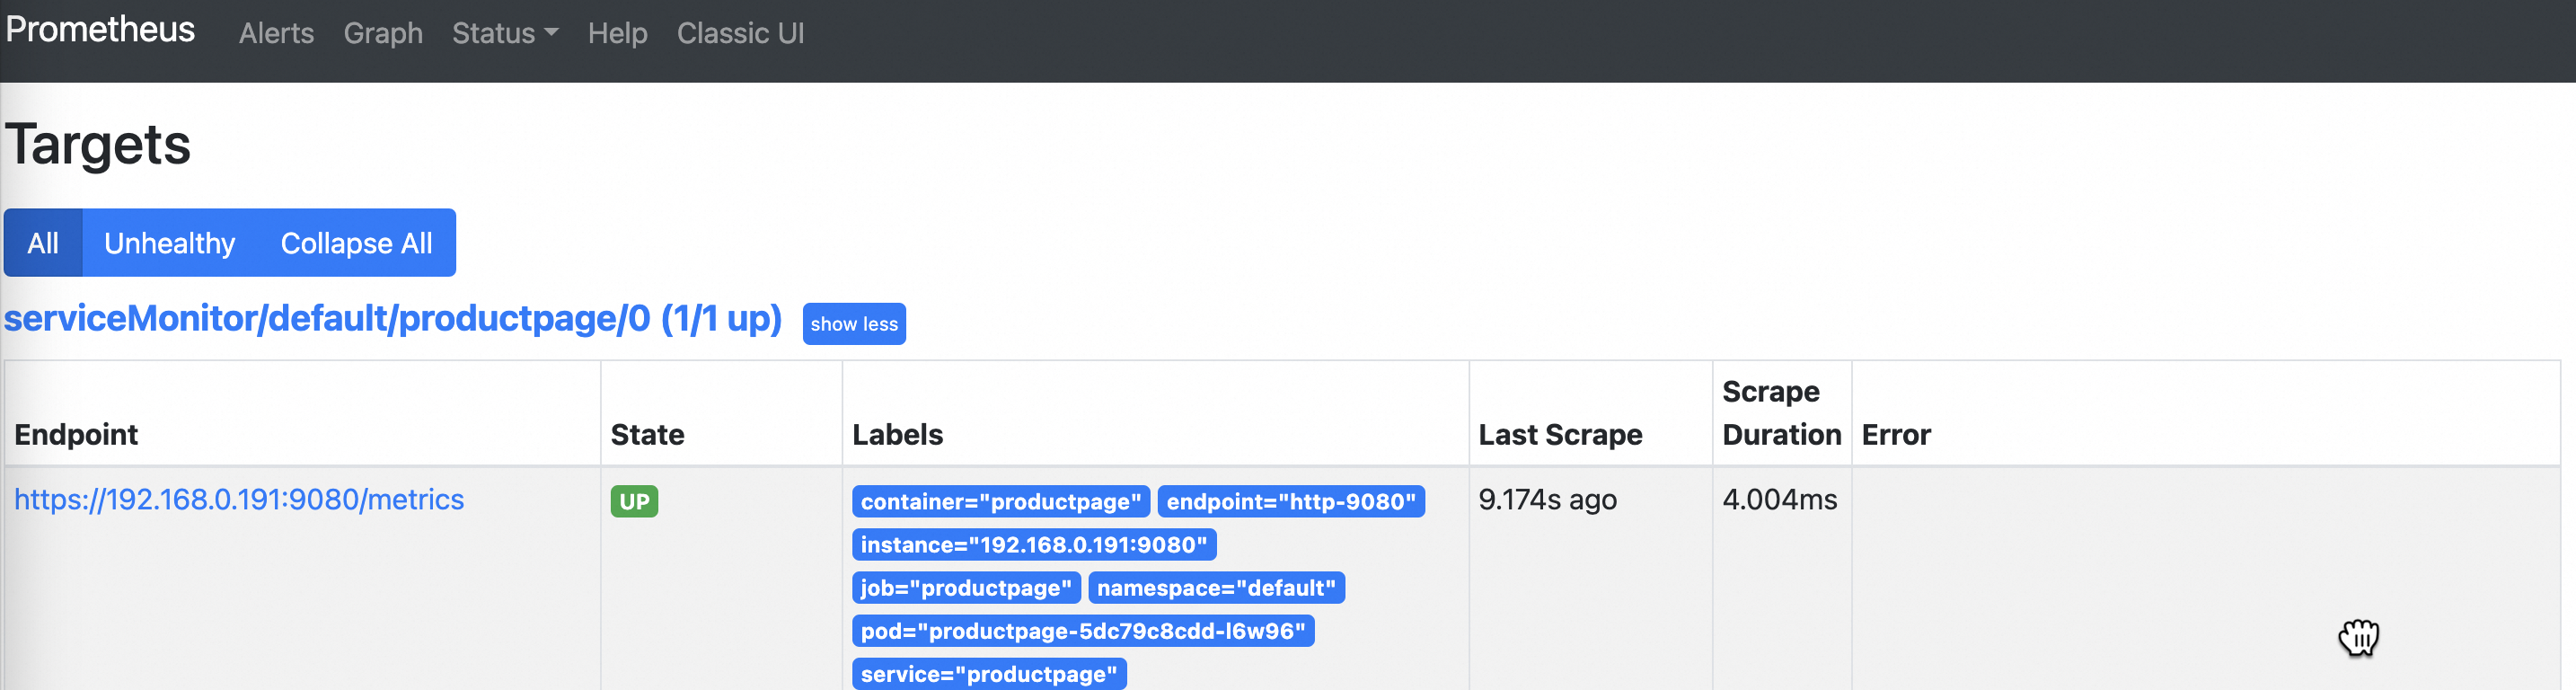
Task: Filter to Unhealthy targets only
Action: (170, 243)
